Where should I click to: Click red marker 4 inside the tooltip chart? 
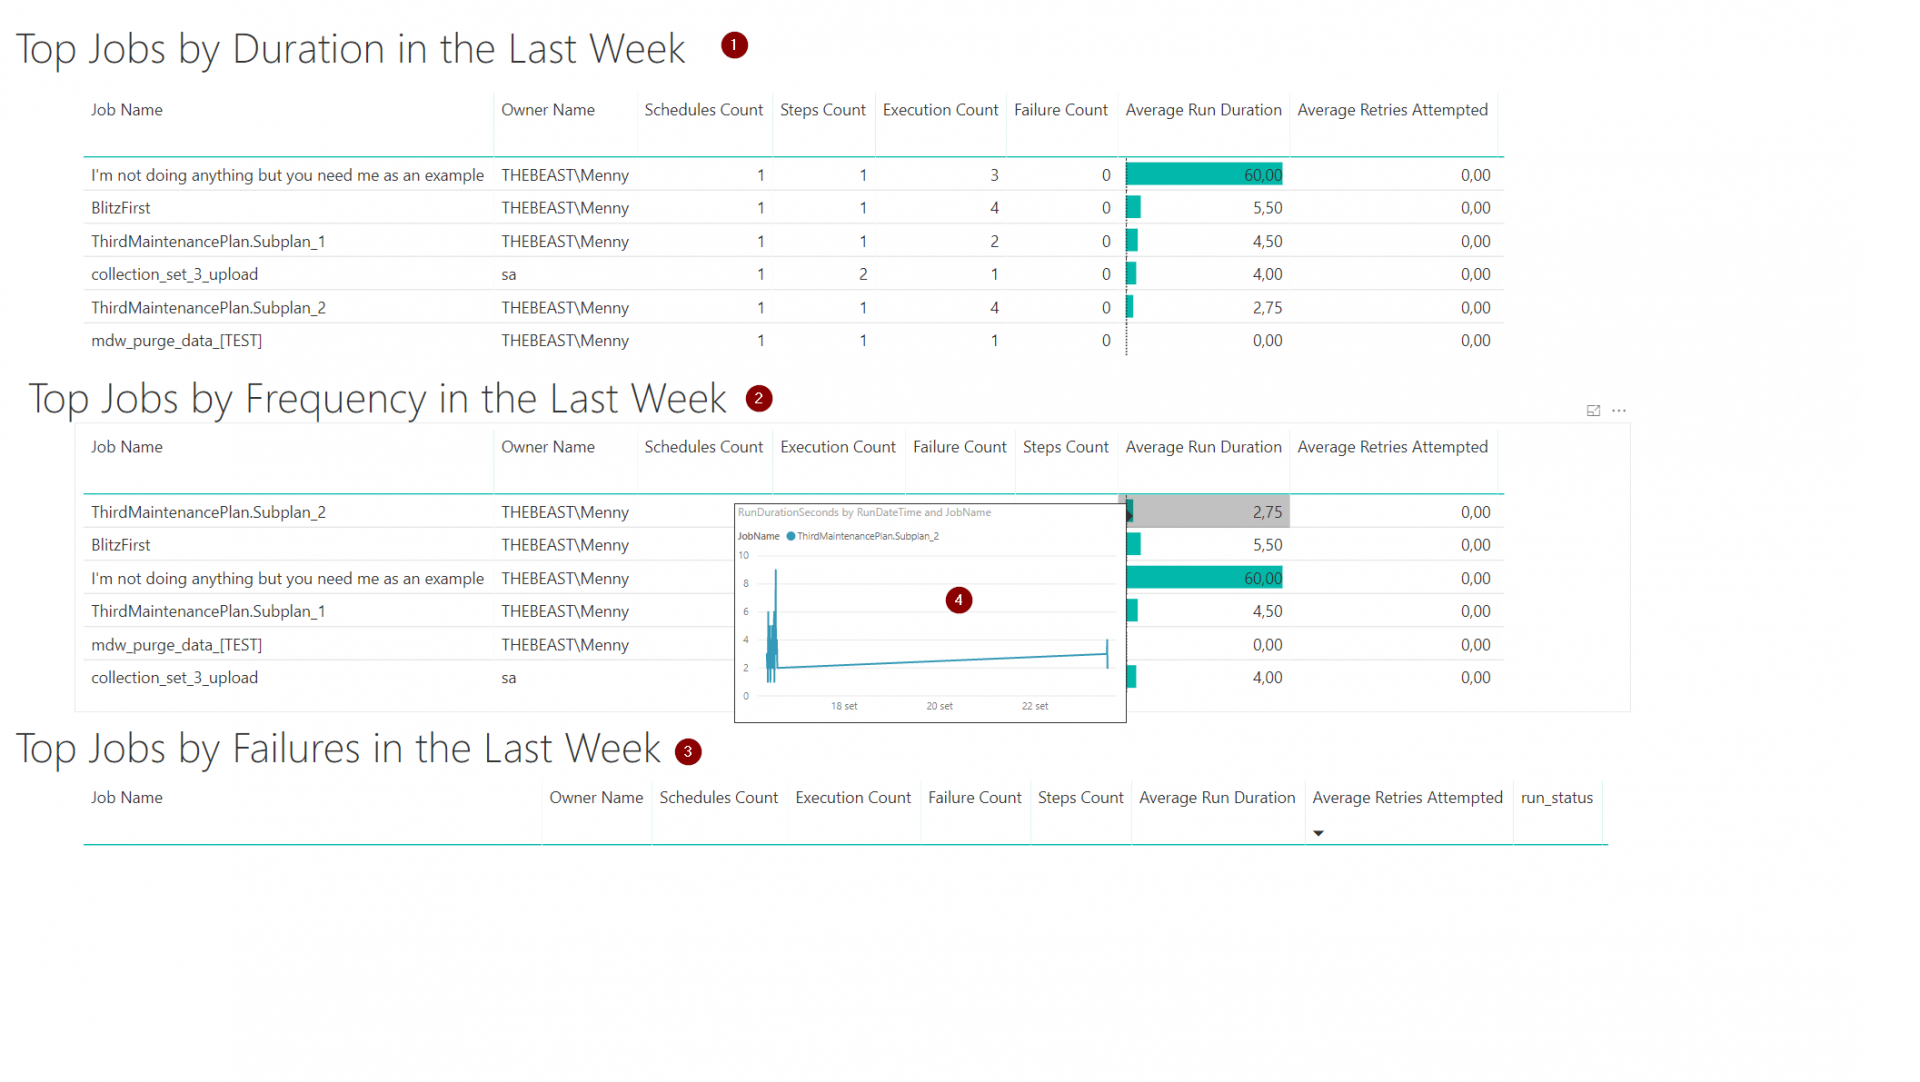click(x=959, y=600)
